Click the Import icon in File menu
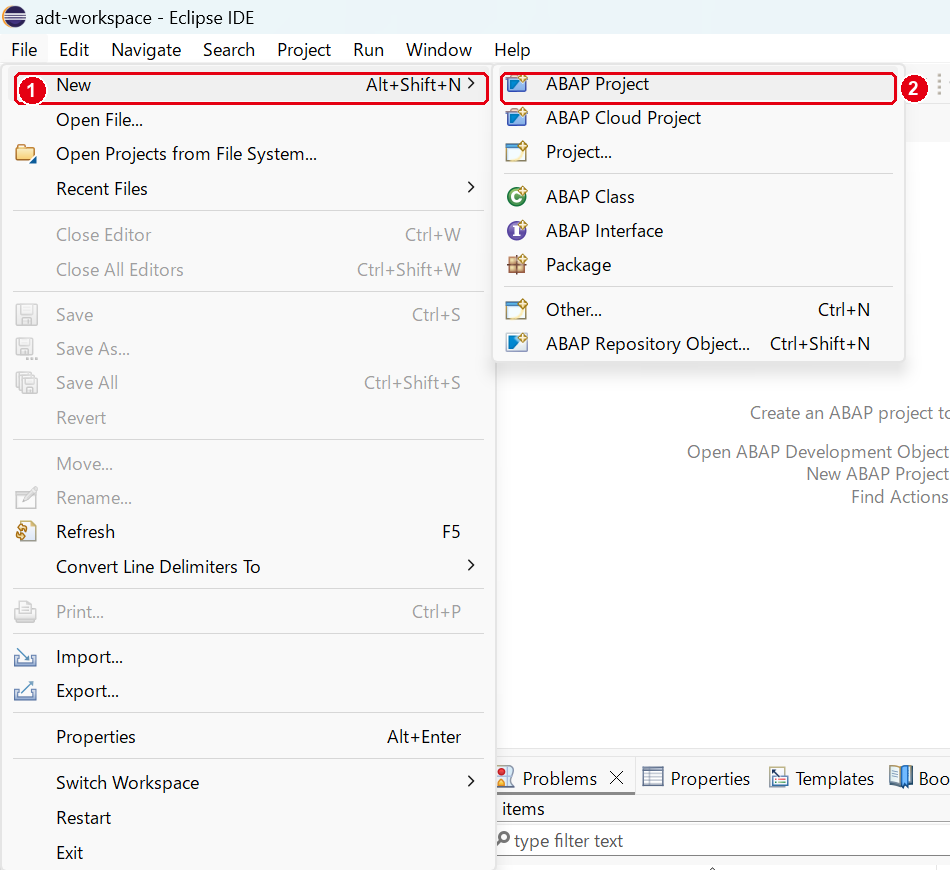Image resolution: width=950 pixels, height=870 pixels. click(26, 657)
